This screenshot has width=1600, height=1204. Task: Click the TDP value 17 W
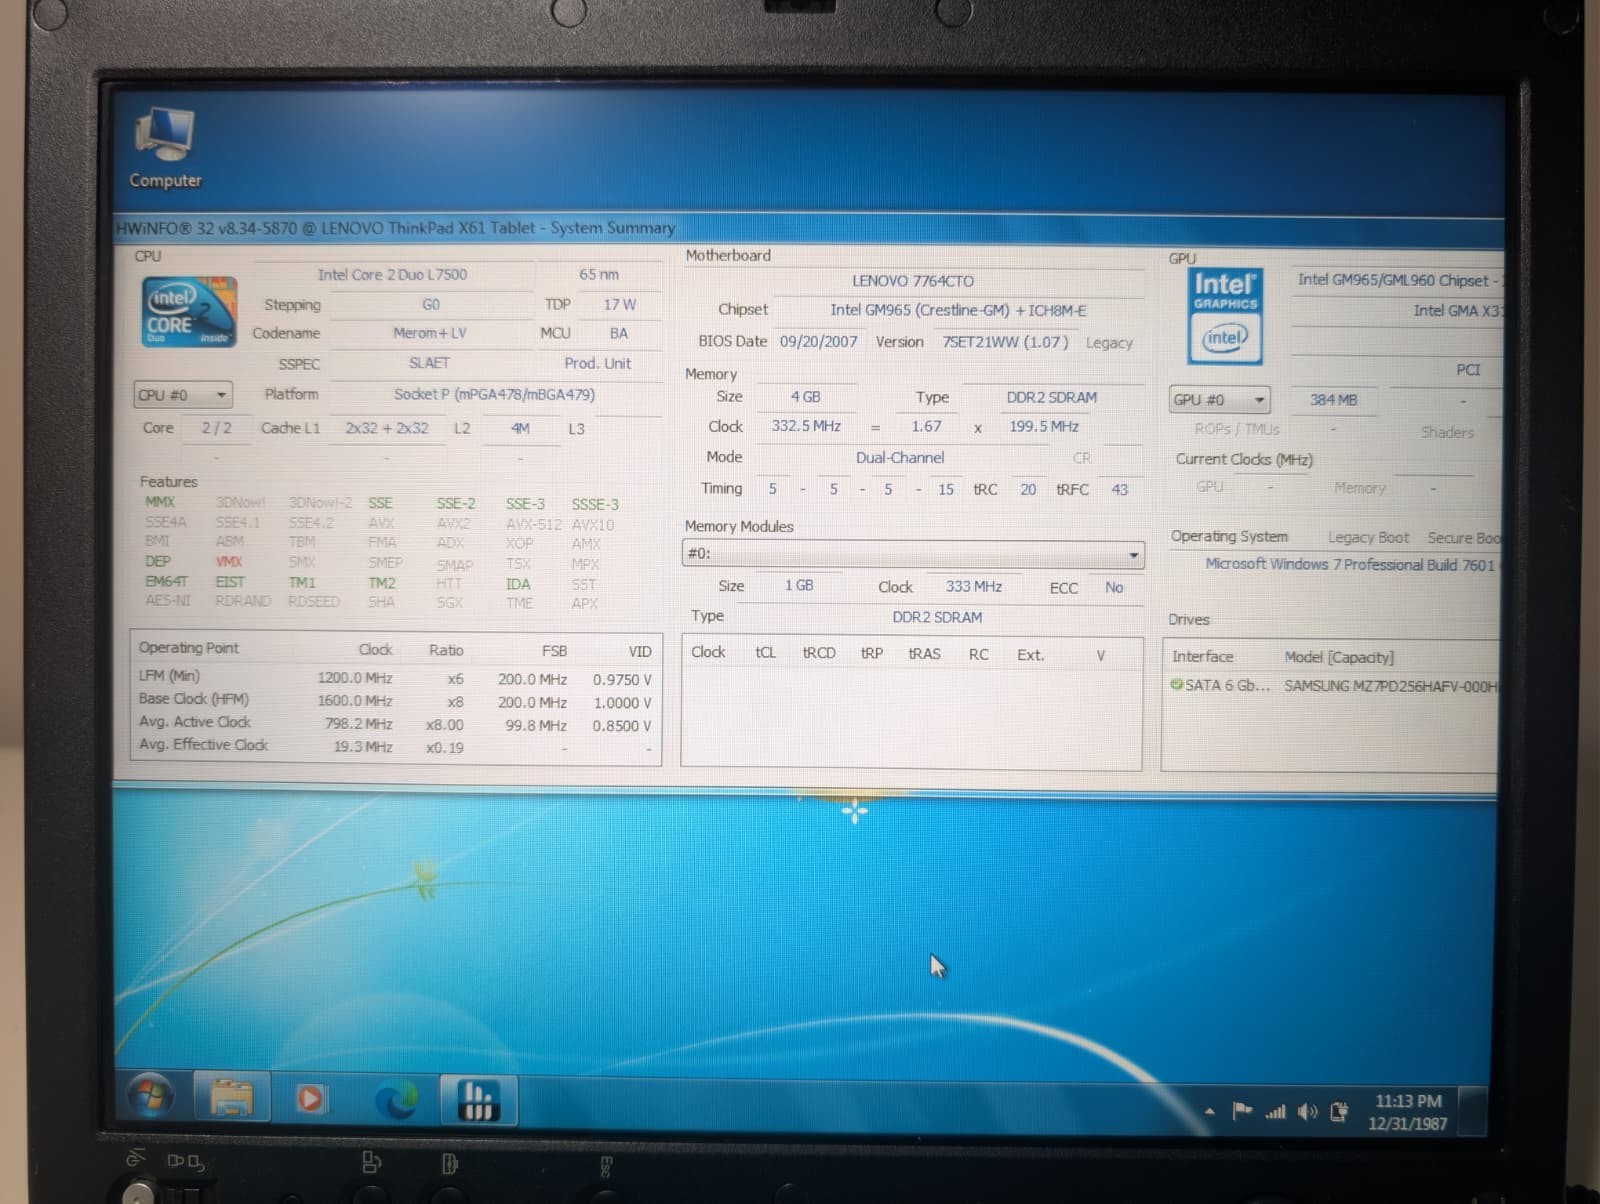pos(619,304)
